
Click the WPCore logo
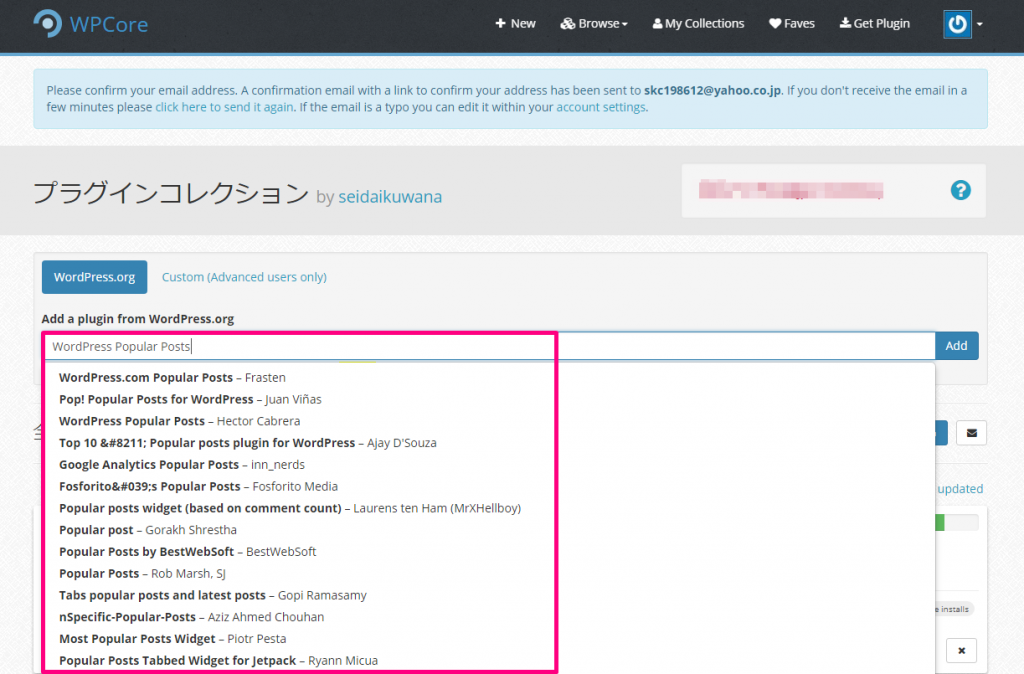[91, 24]
